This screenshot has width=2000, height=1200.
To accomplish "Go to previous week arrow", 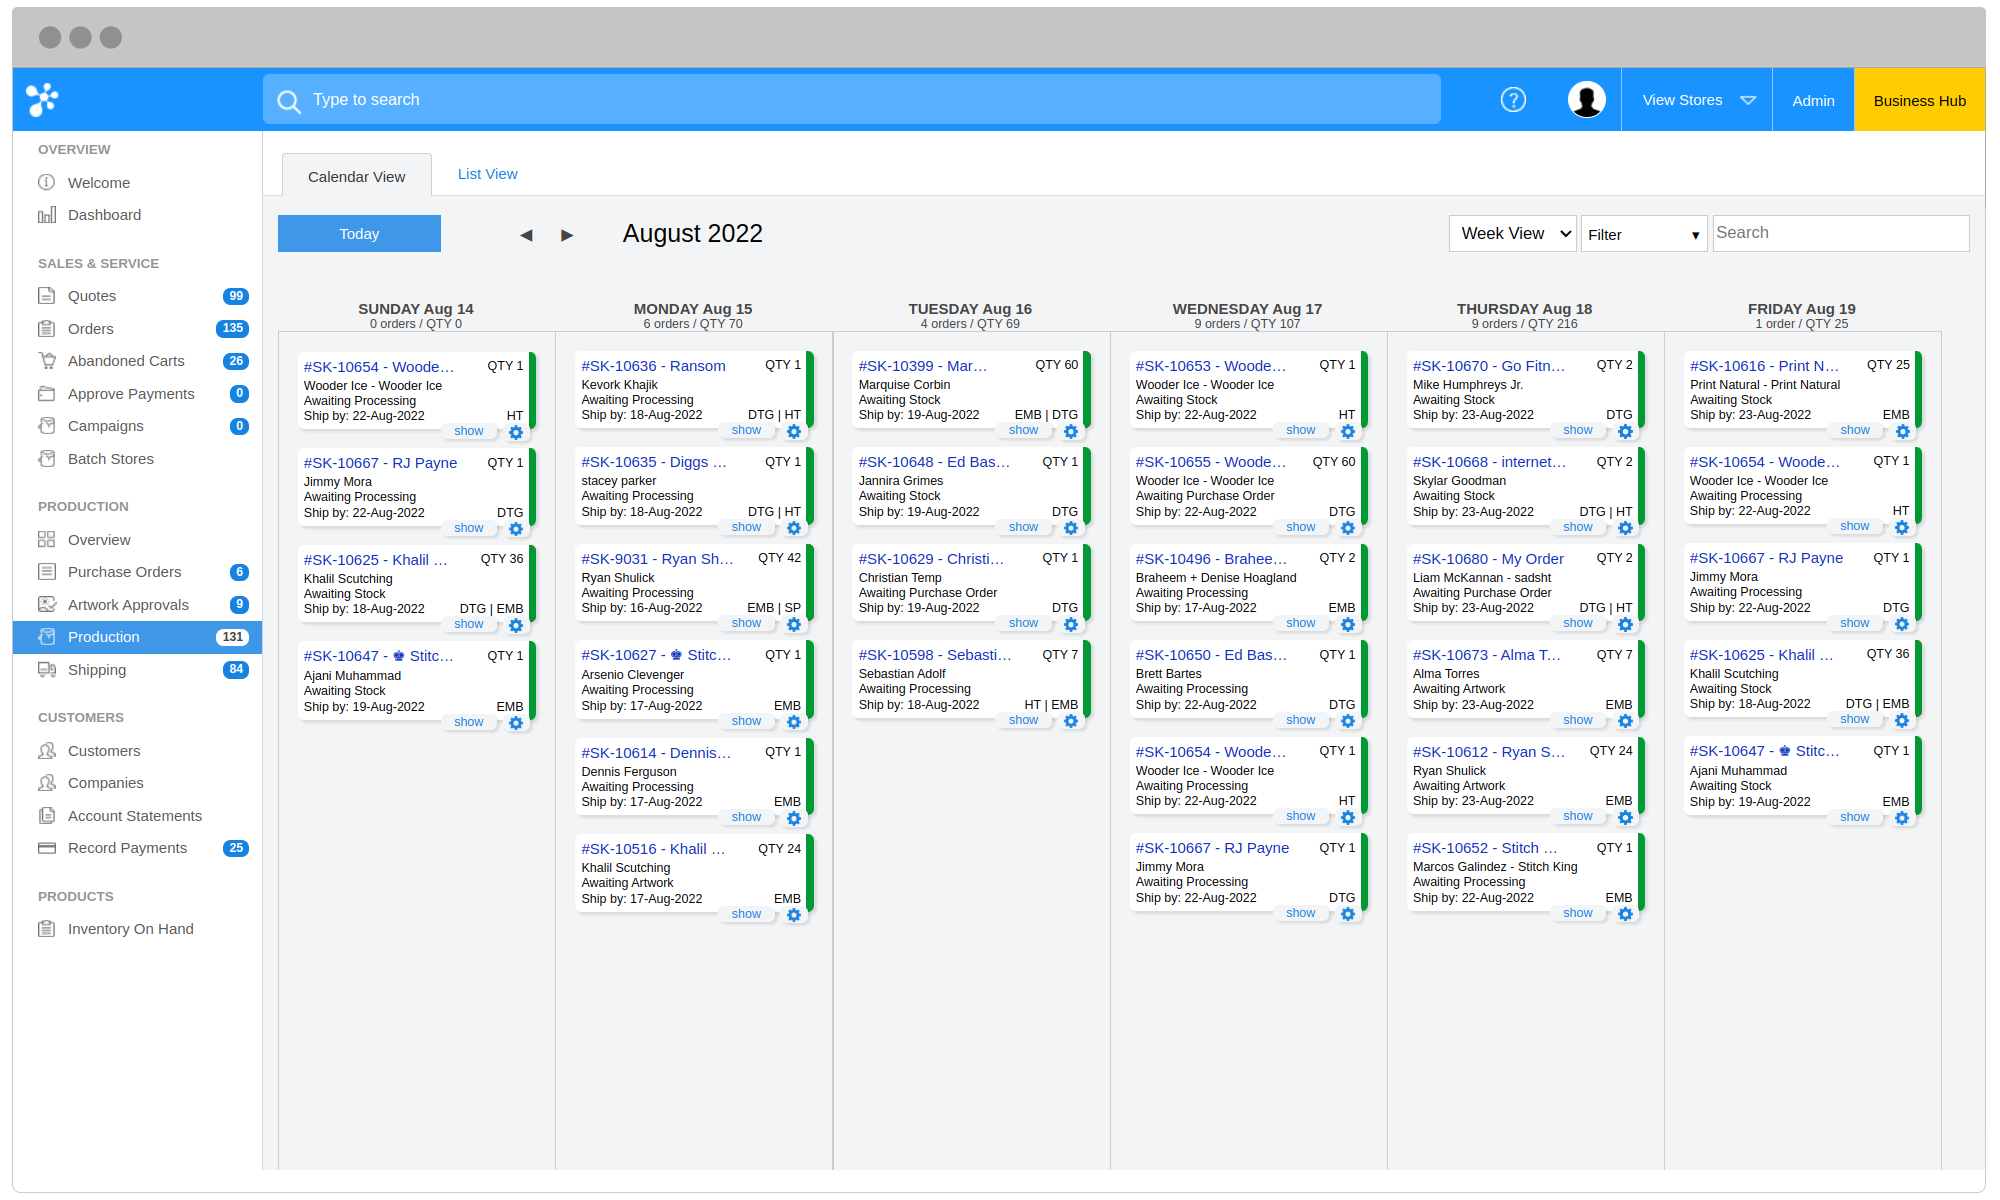I will [526, 235].
